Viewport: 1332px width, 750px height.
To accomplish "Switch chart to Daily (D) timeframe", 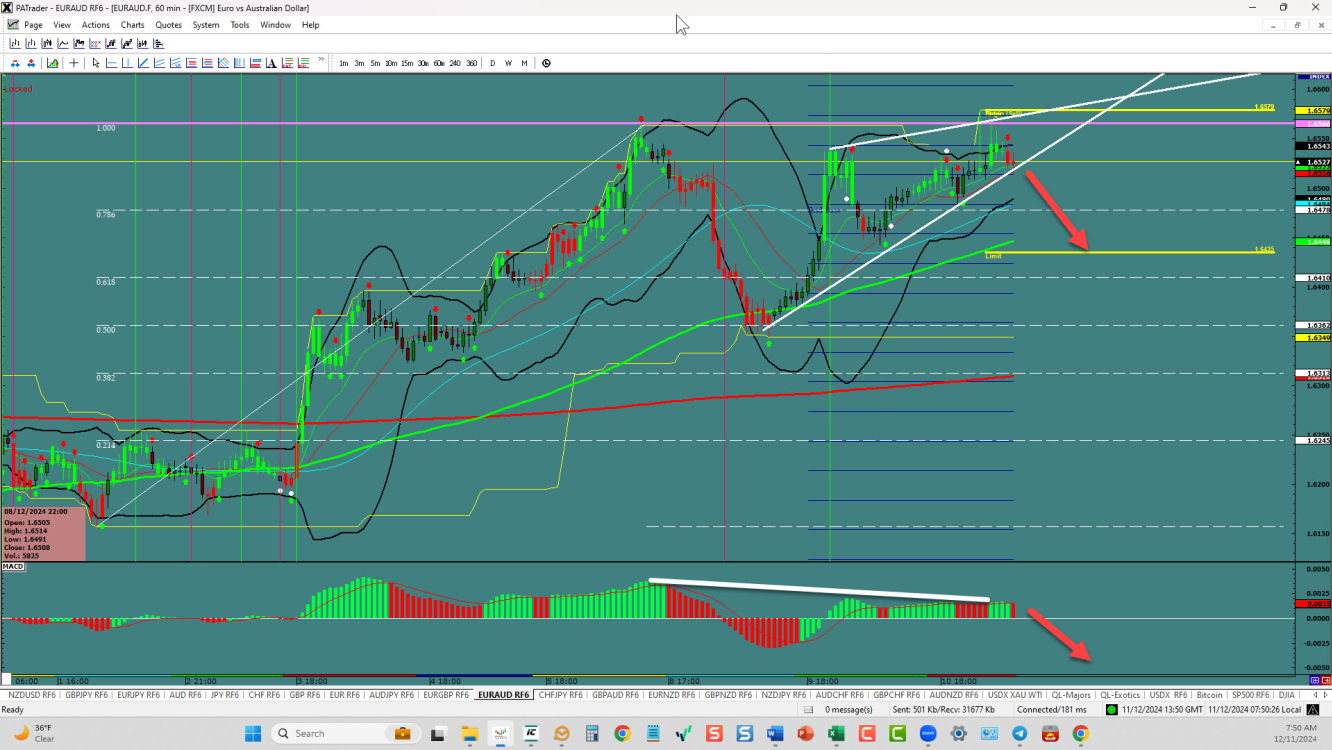I will (x=492, y=63).
